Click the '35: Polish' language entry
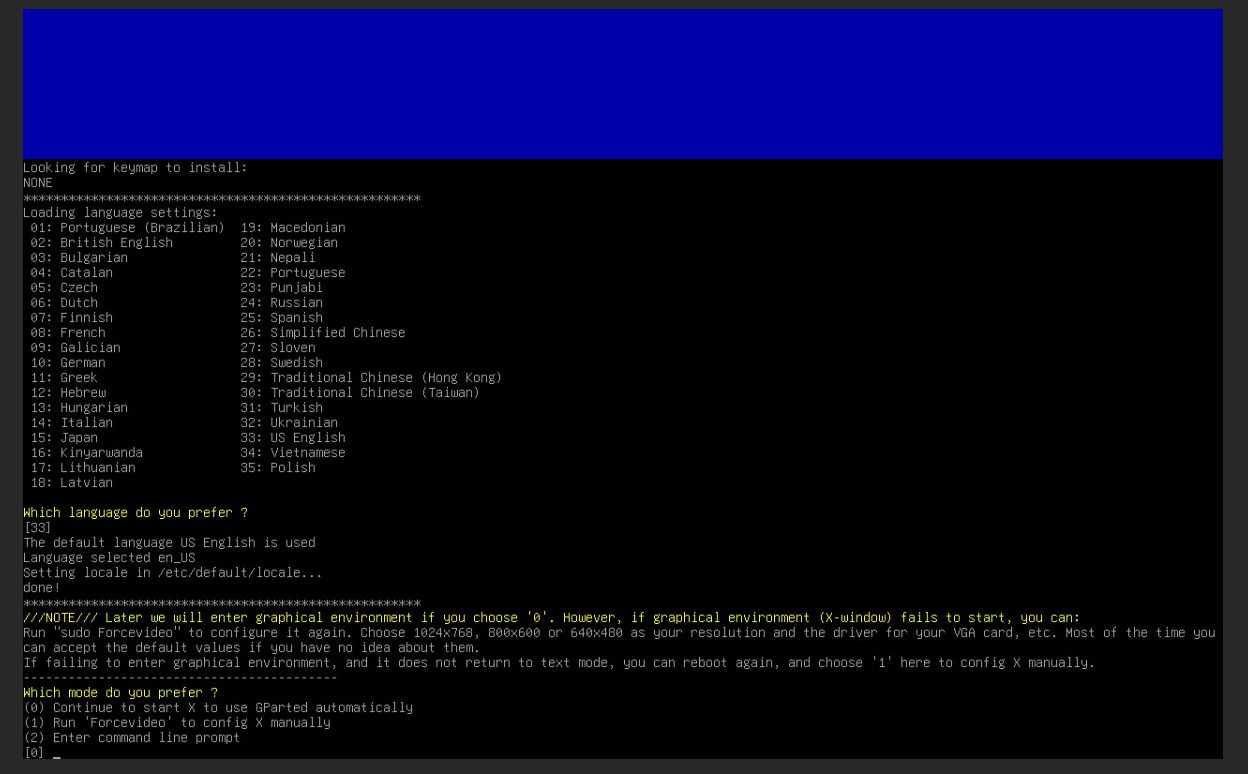The width and height of the screenshot is (1248, 774). 278,468
